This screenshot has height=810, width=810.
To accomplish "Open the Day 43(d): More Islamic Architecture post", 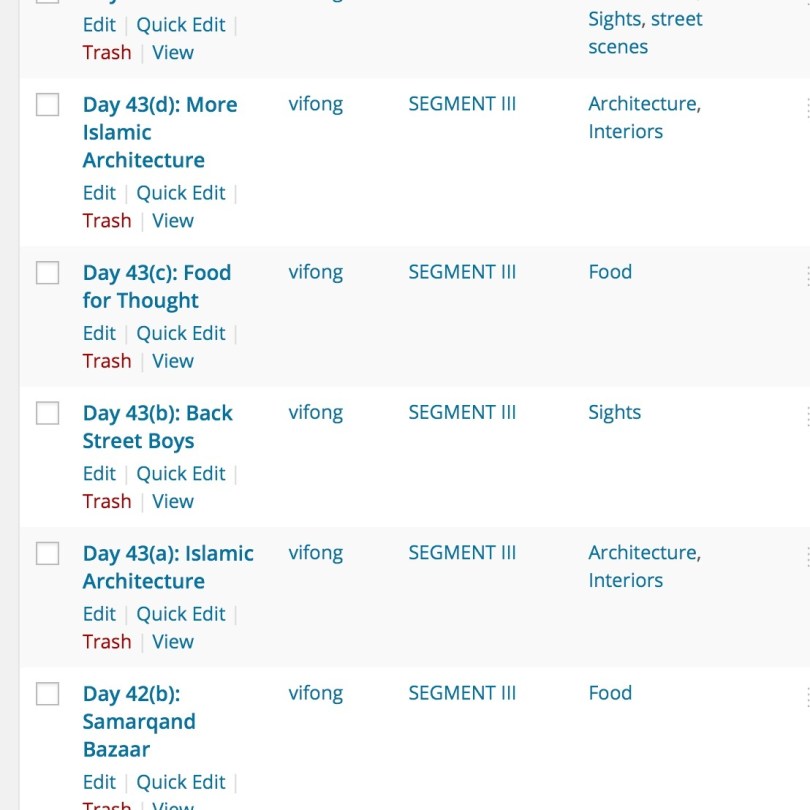I will point(159,132).
